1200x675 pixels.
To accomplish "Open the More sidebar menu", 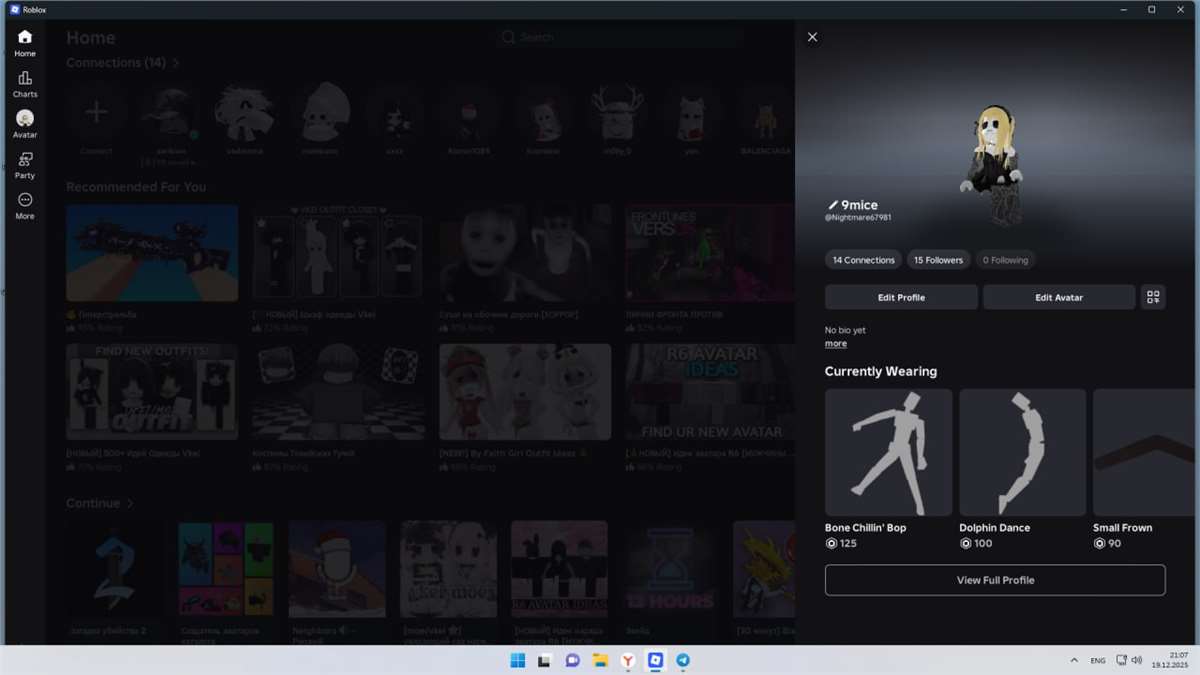I will point(25,205).
